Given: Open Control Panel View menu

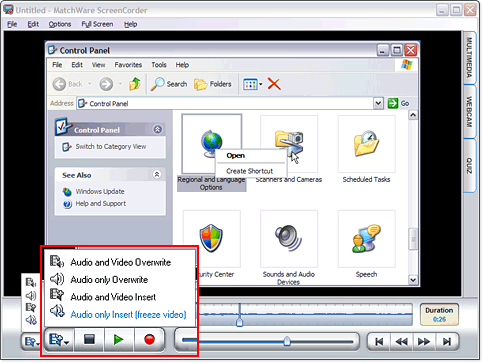Looking at the screenshot, I should [98, 65].
